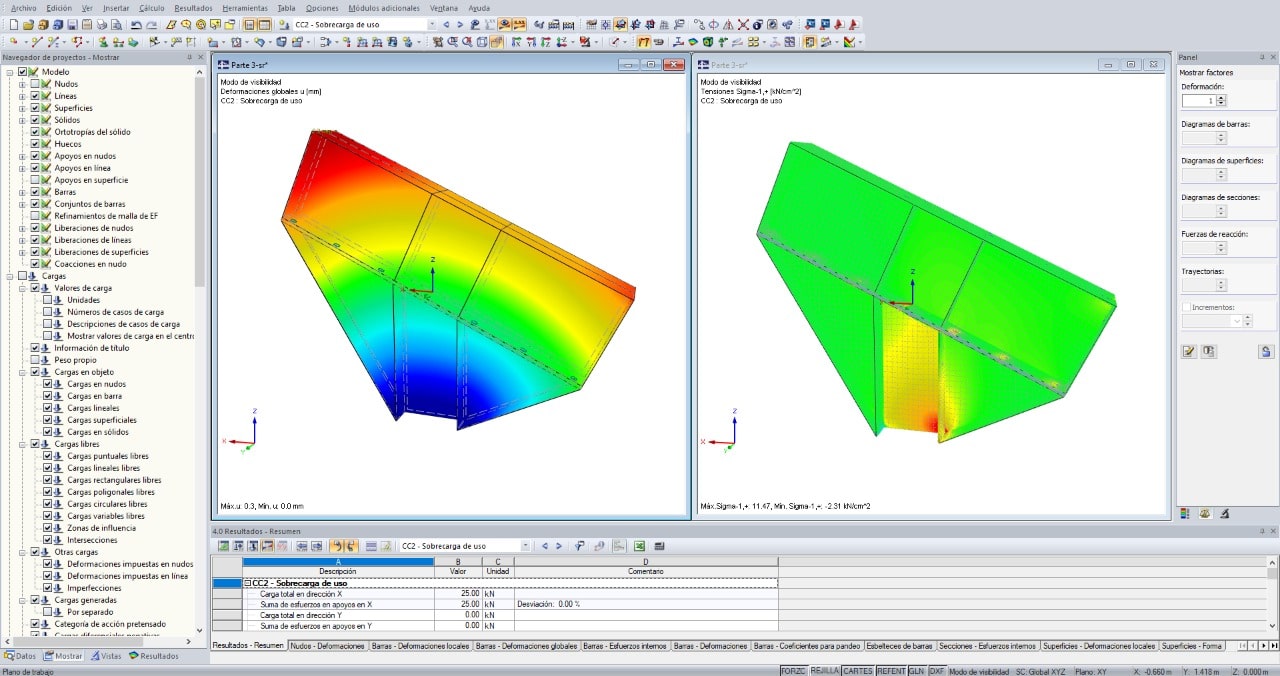Viewport: 1280px width, 676px height.
Task: Toggle the CARTES status bar button
Action: point(857,671)
